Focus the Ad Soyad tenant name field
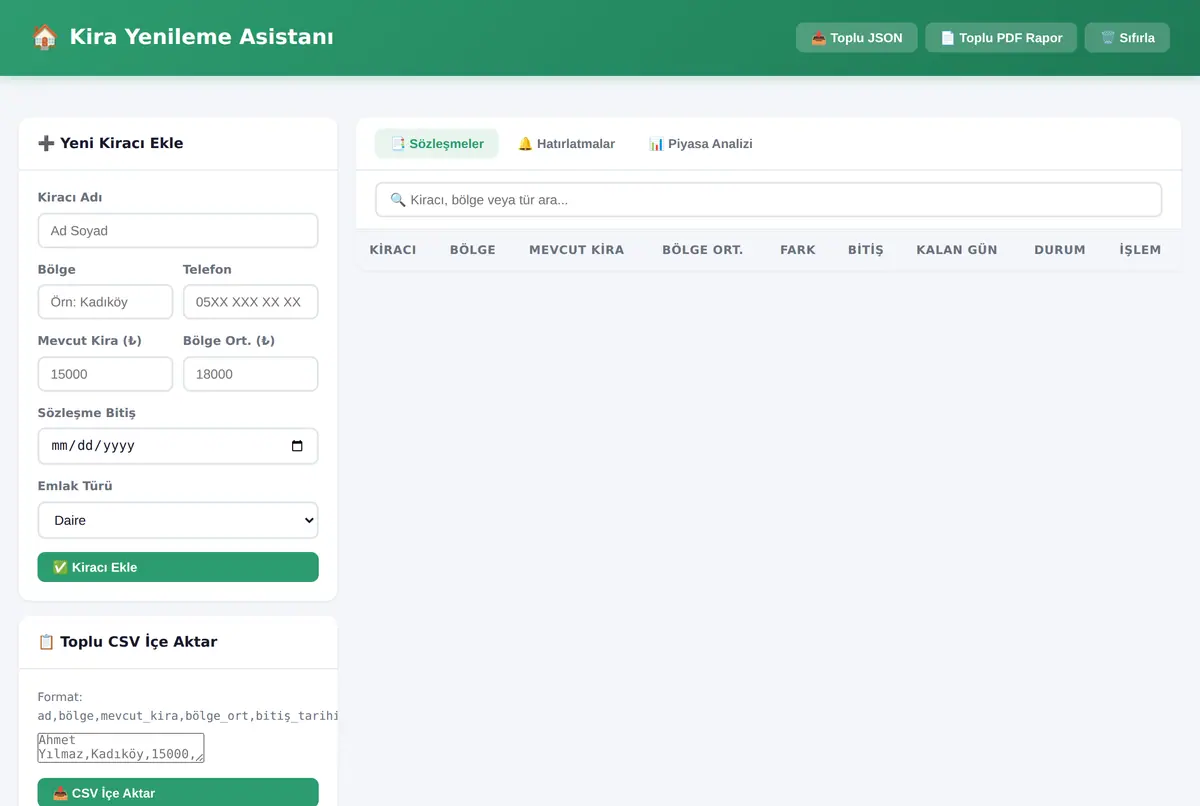Image resolution: width=1200 pixels, height=806 pixels. (178, 230)
